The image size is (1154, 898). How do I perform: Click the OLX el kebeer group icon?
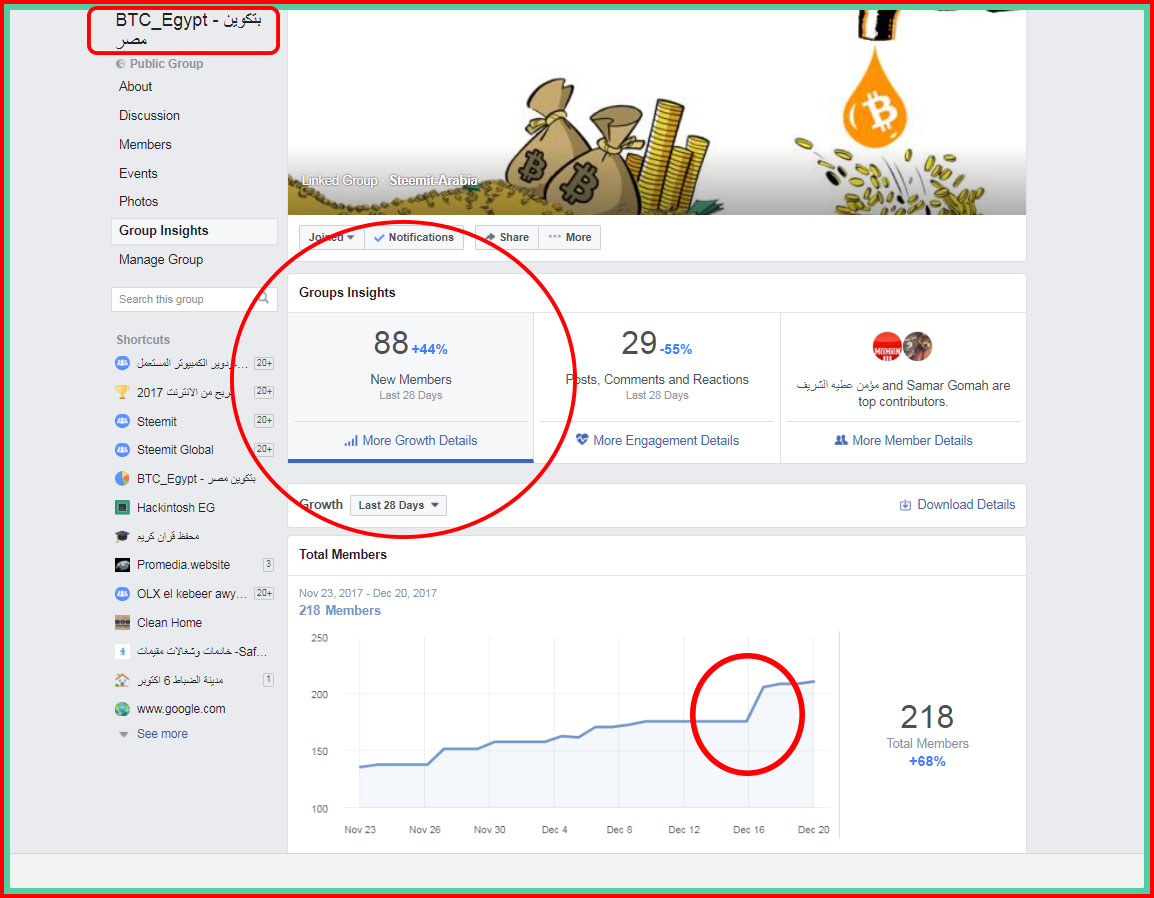tap(122, 593)
